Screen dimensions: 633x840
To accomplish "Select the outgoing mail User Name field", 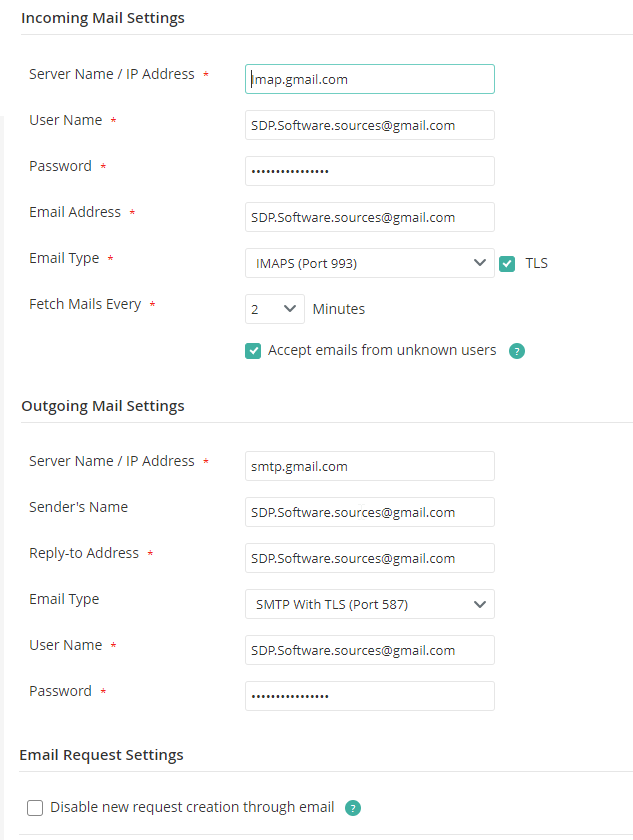I will [x=369, y=650].
